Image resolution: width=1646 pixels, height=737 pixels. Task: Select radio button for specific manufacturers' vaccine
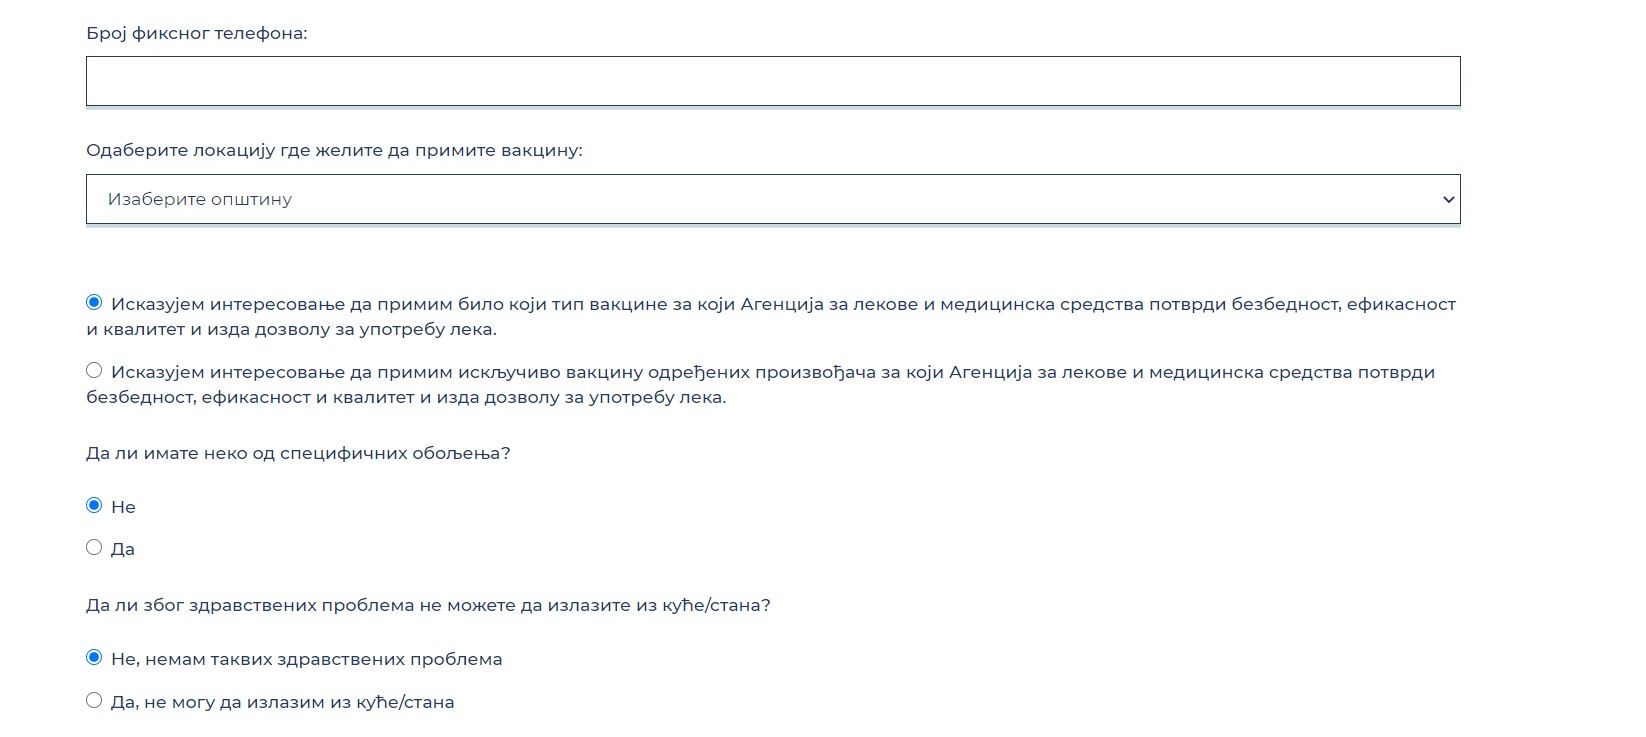pos(94,370)
